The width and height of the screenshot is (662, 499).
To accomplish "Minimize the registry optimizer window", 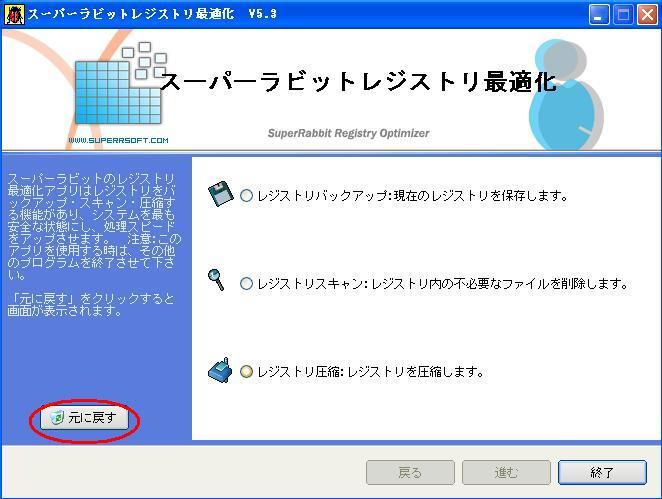I will coord(598,15).
